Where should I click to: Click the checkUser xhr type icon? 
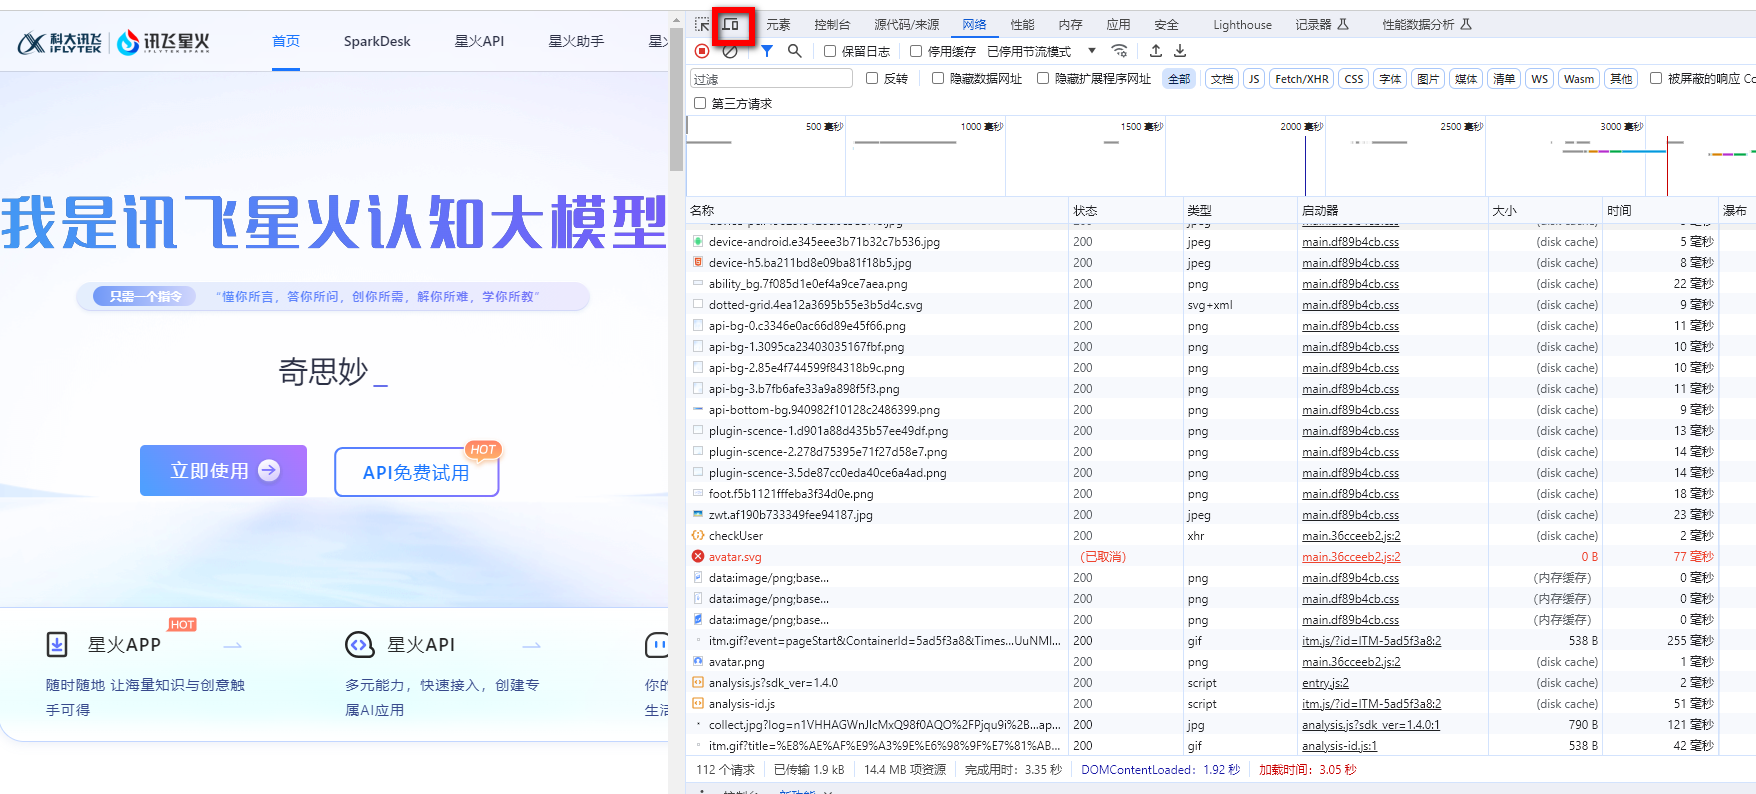698,535
